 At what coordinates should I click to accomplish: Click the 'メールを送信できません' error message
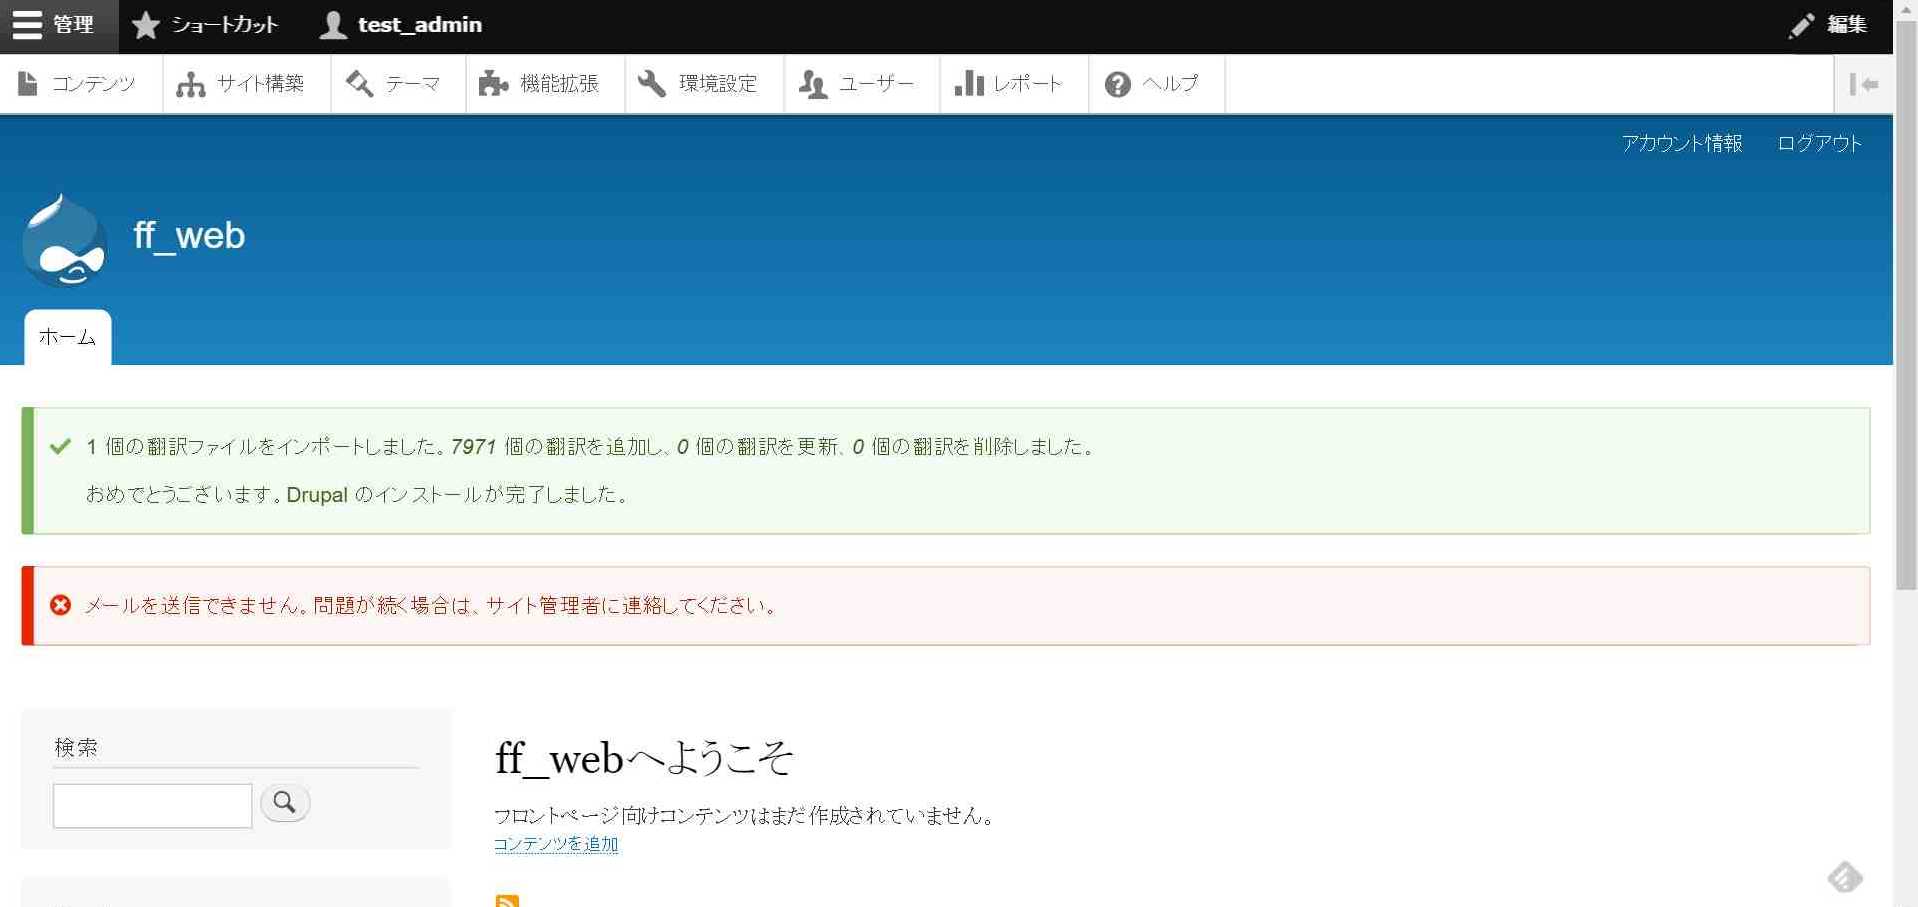pyautogui.click(x=432, y=606)
